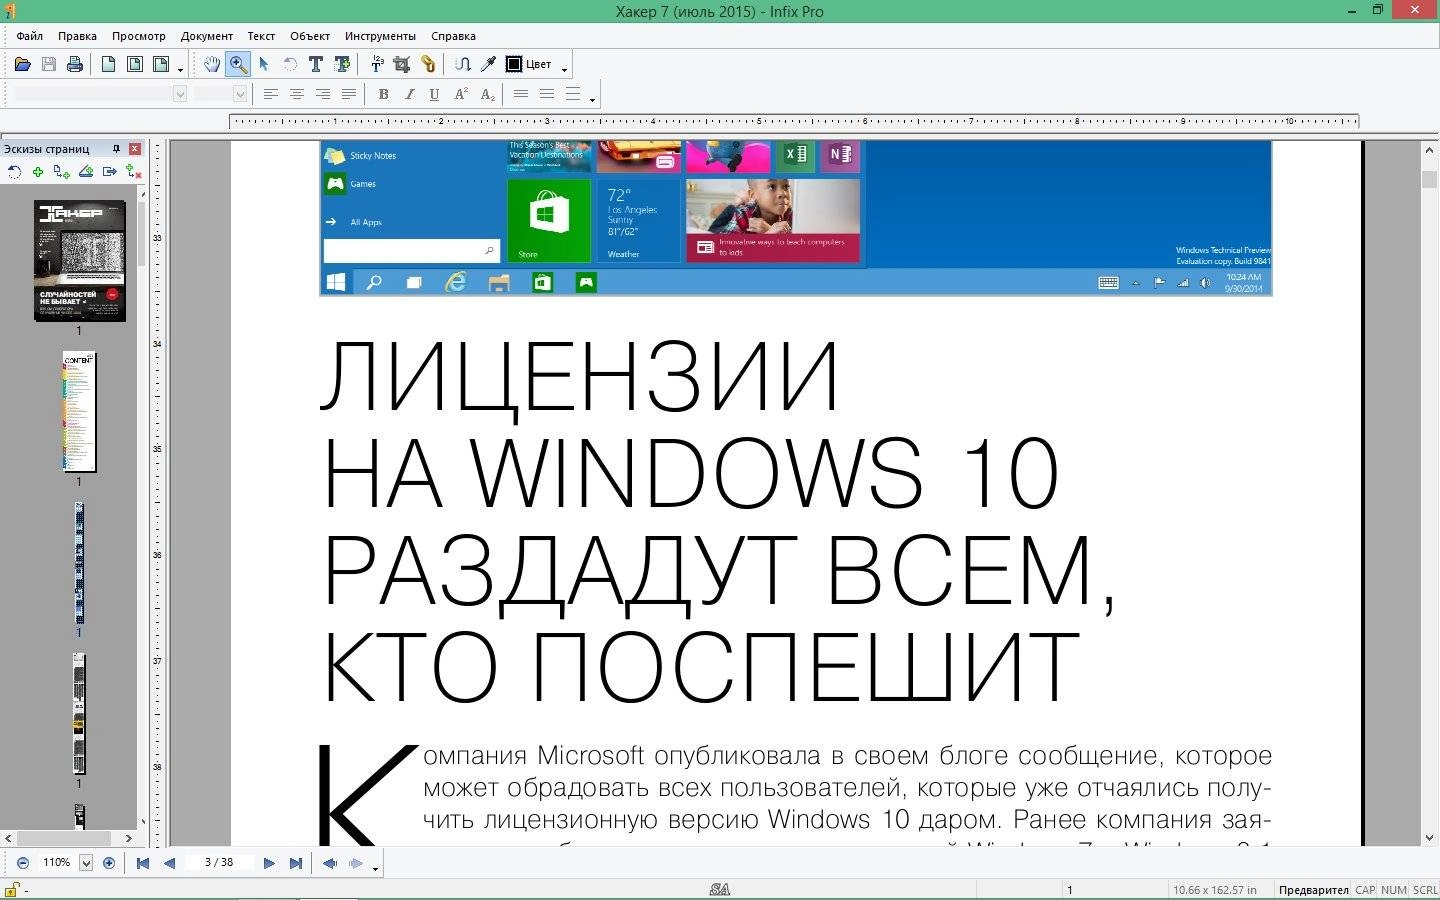This screenshot has width=1440, height=900.
Task: Select the Хакер cover page thumbnail
Action: point(80,261)
